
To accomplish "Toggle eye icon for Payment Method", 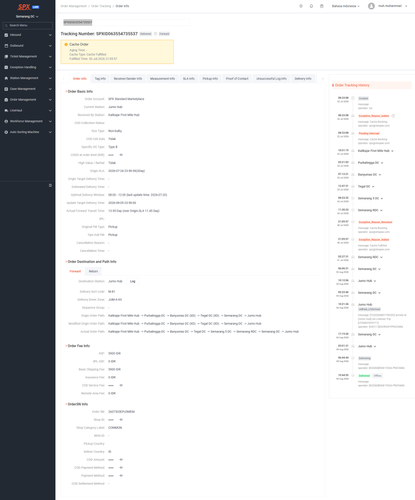I will tap(121, 476).
